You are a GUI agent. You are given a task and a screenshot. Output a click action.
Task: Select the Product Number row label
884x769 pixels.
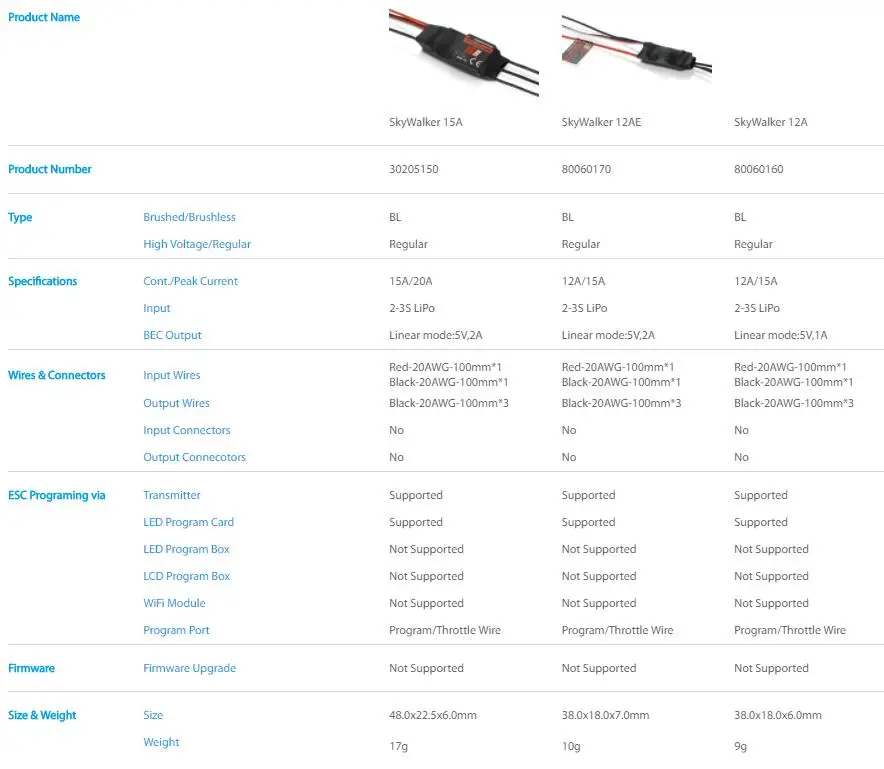coord(50,169)
